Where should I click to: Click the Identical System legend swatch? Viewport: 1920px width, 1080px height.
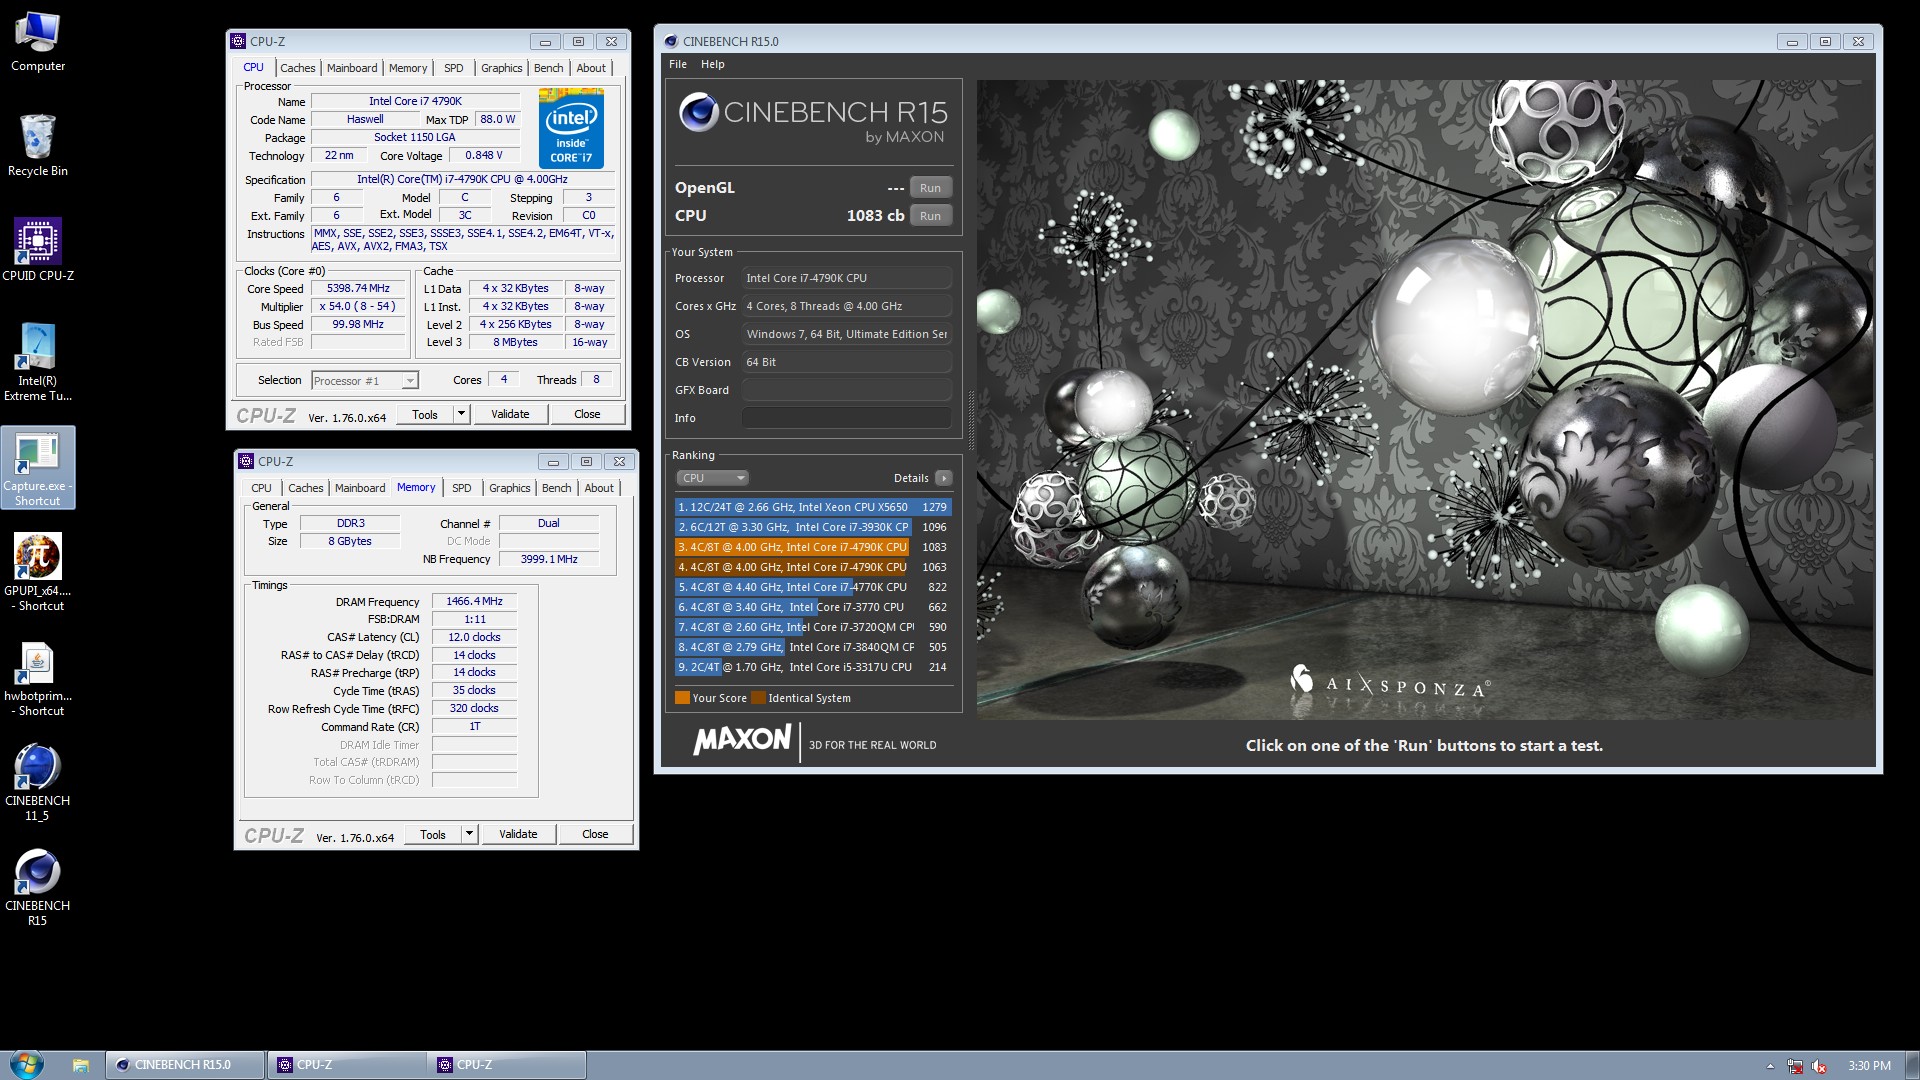point(758,698)
